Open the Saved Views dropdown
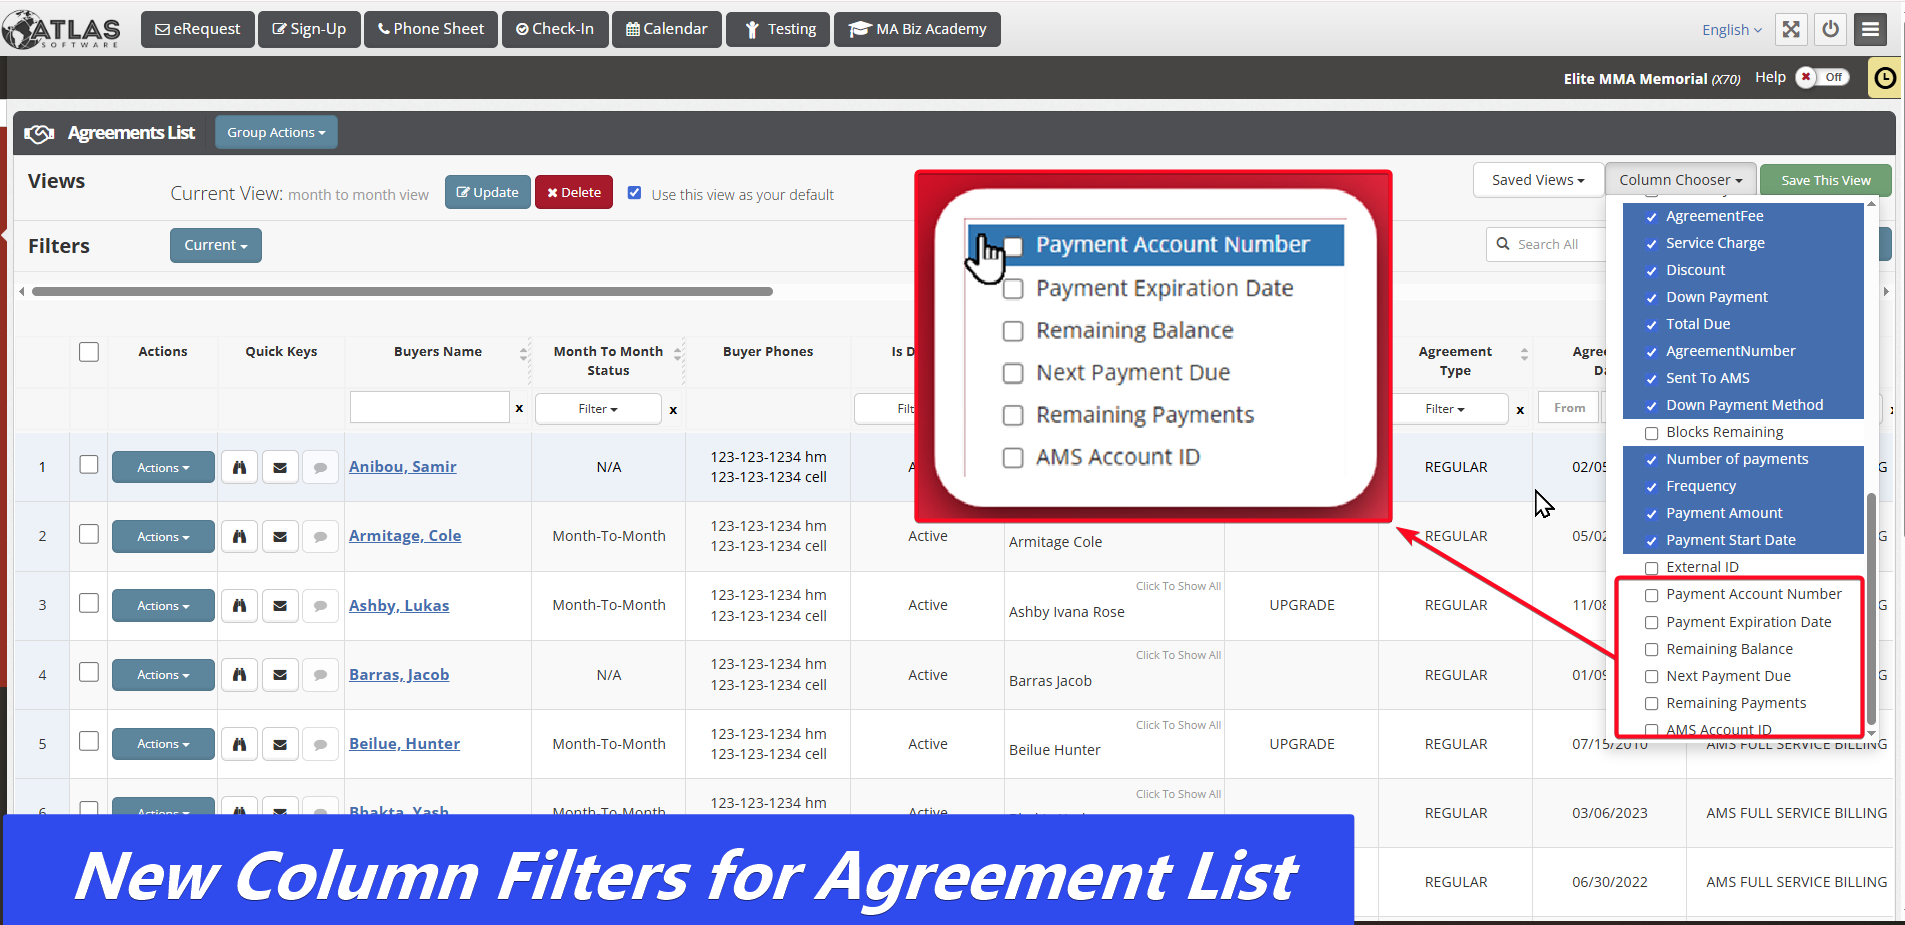Viewport: 1905px width, 925px height. [1537, 180]
